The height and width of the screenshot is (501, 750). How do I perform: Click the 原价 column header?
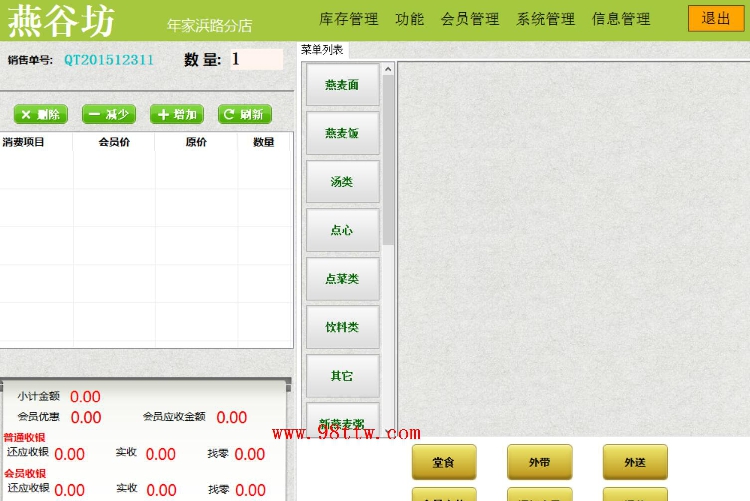tap(196, 142)
